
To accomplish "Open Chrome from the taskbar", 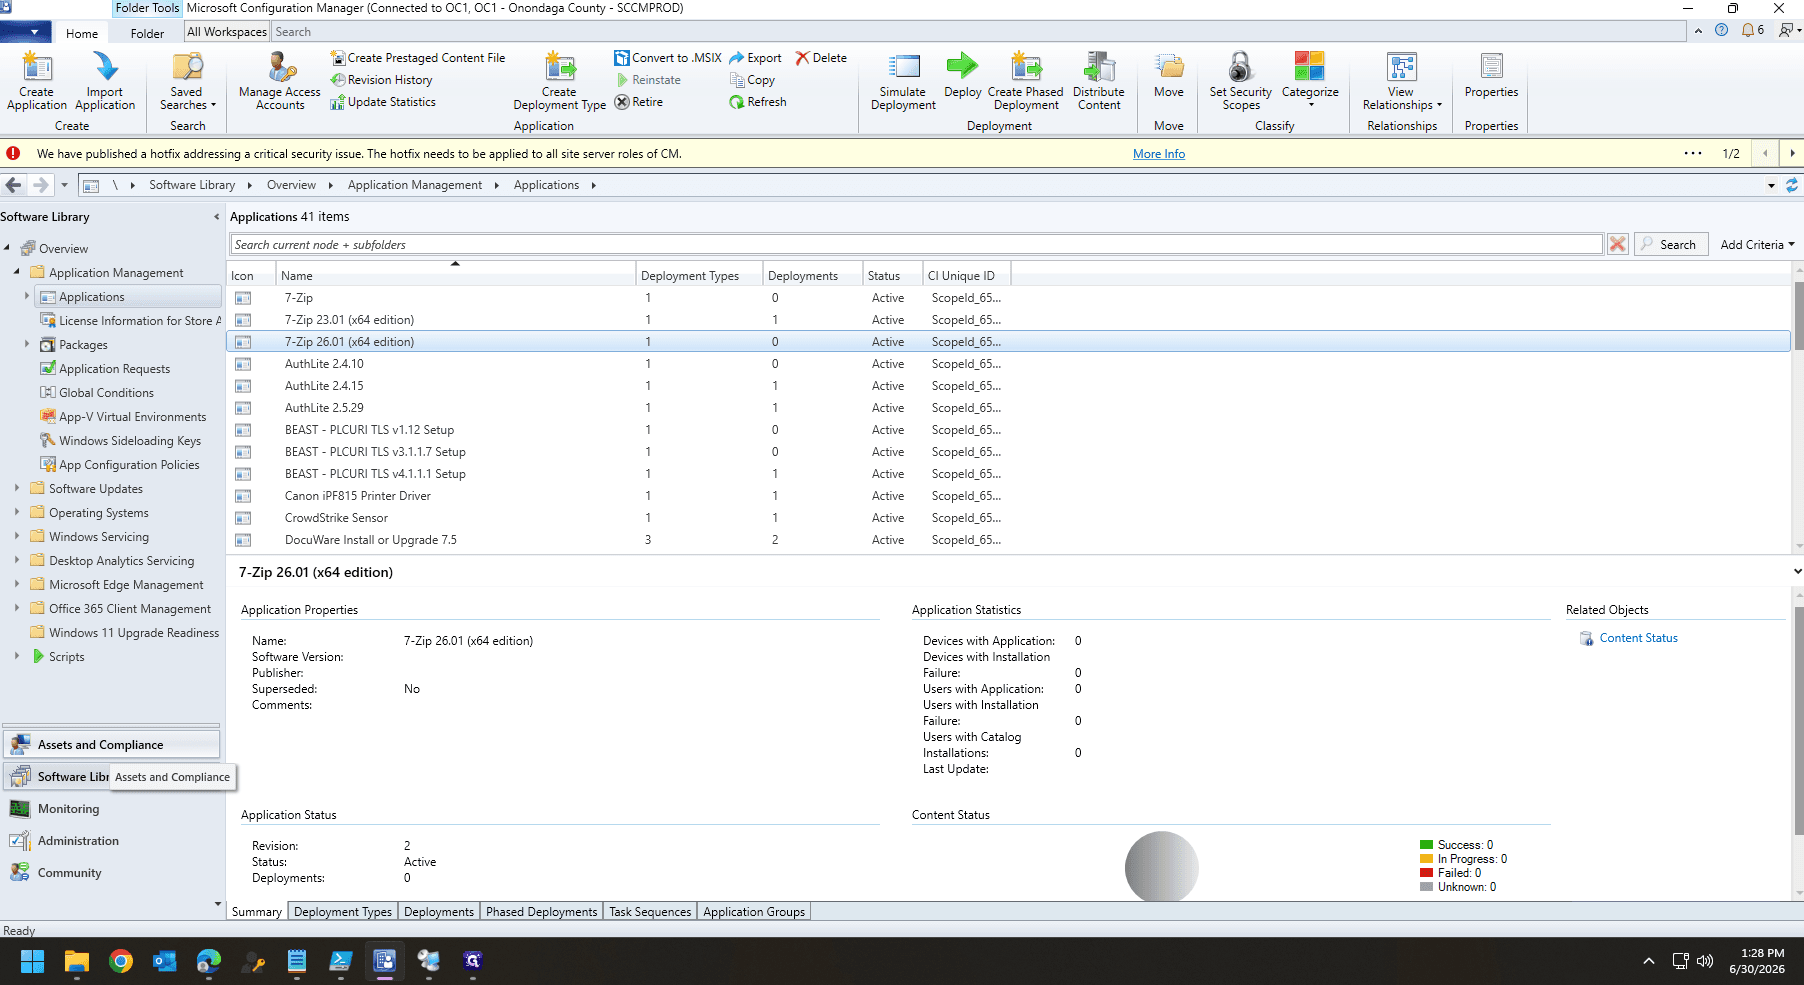I will pos(121,961).
